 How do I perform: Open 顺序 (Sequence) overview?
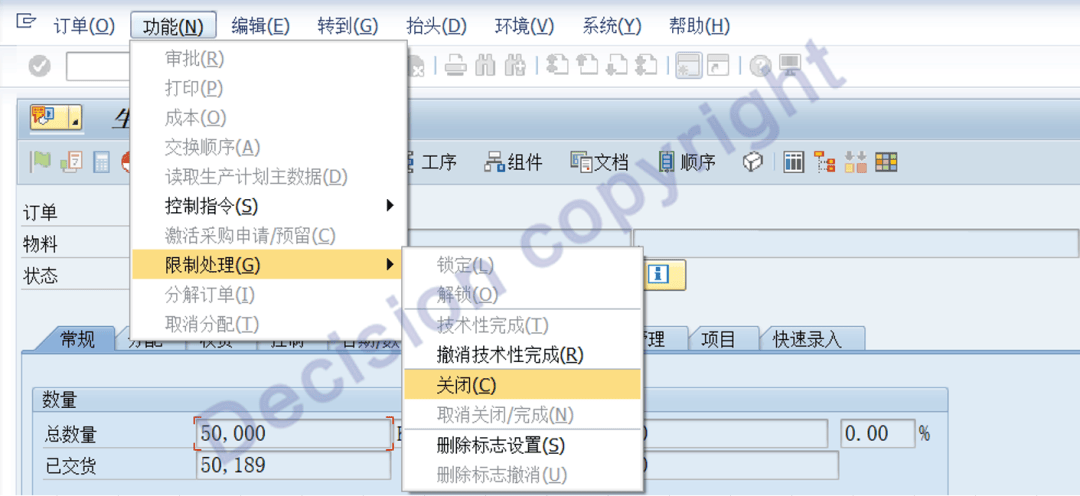click(687, 162)
